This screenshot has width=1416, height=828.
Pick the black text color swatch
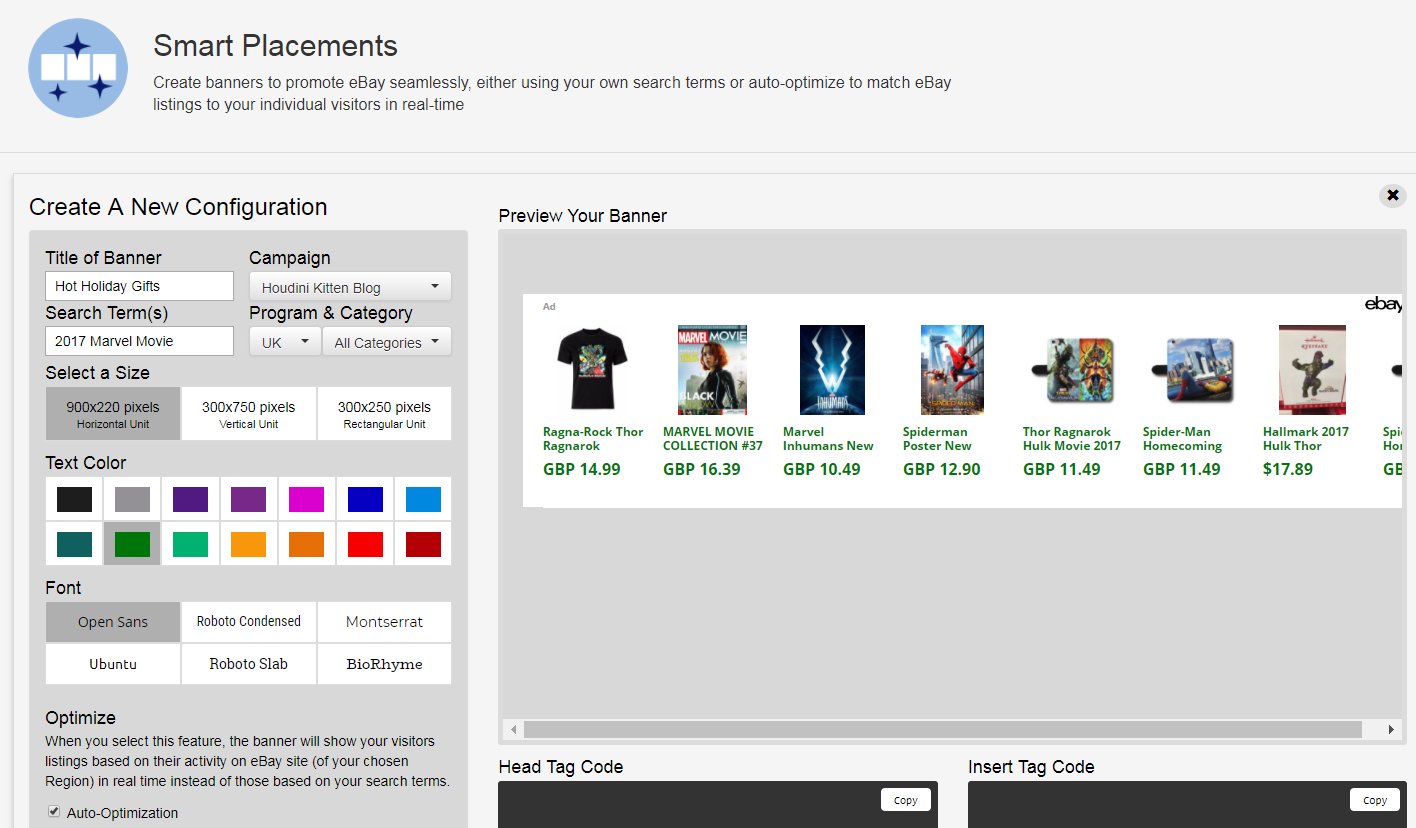(75, 499)
